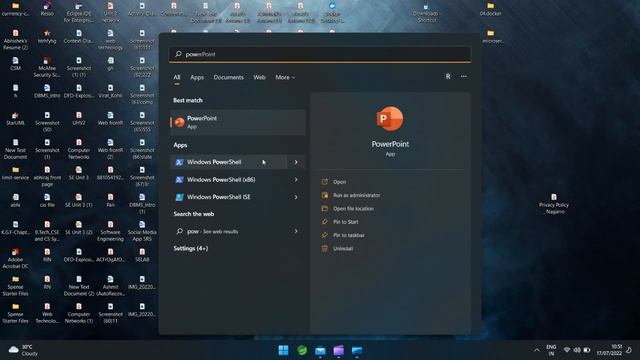Image resolution: width=640 pixels, height=360 pixels.
Task: Select Screenshot (90) desktop file
Action: [x=47, y=122]
